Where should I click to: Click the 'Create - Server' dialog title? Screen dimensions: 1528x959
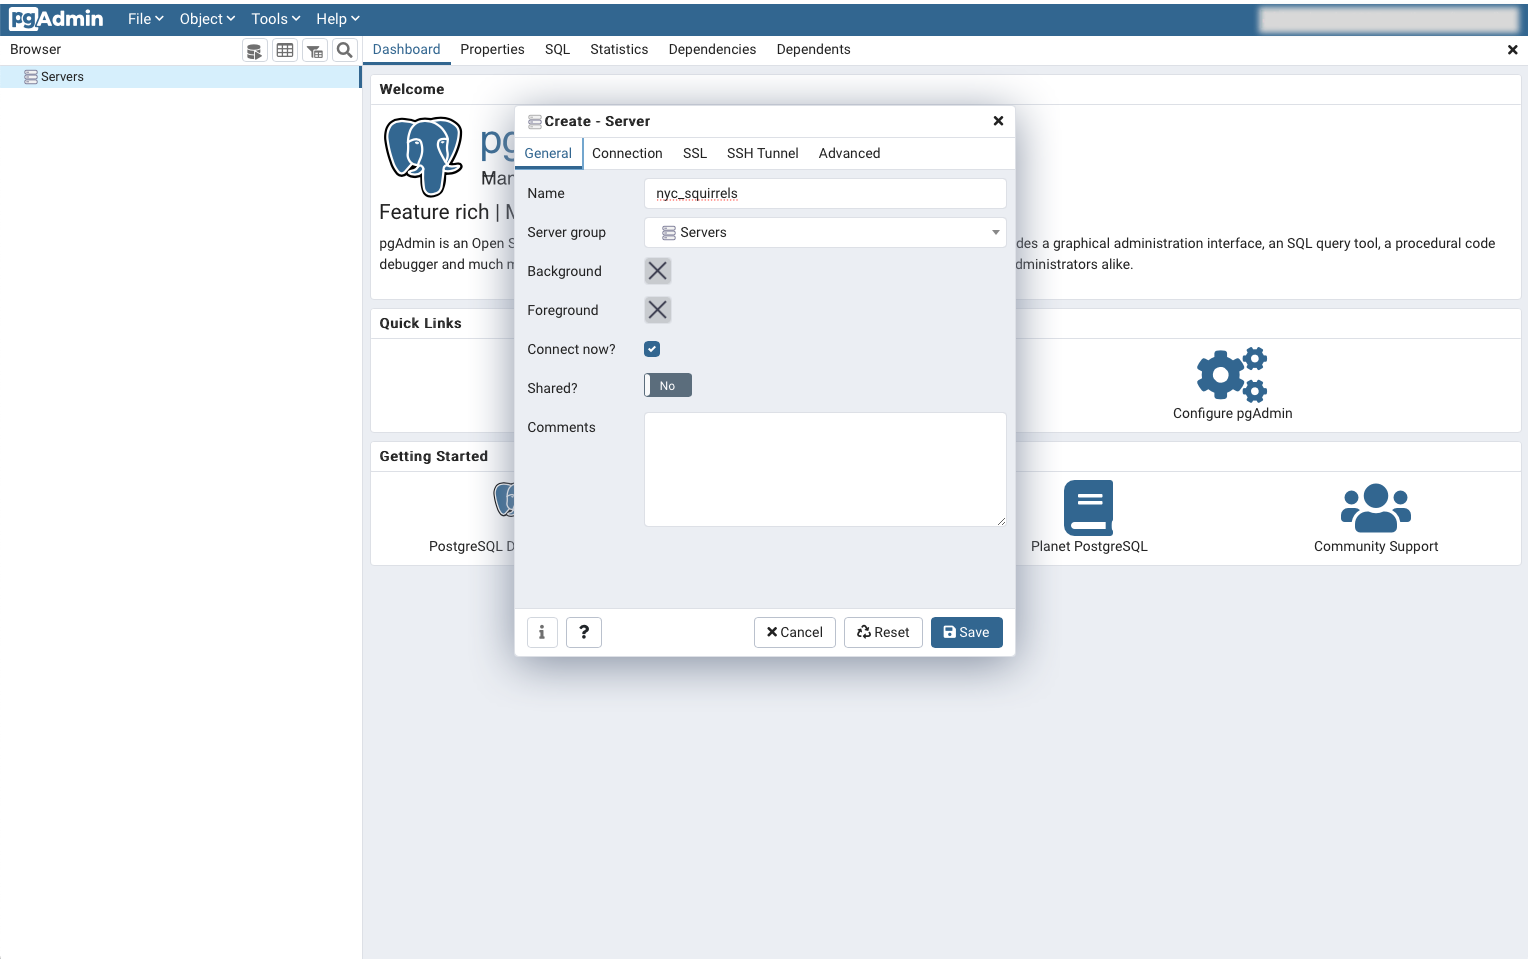coord(597,121)
